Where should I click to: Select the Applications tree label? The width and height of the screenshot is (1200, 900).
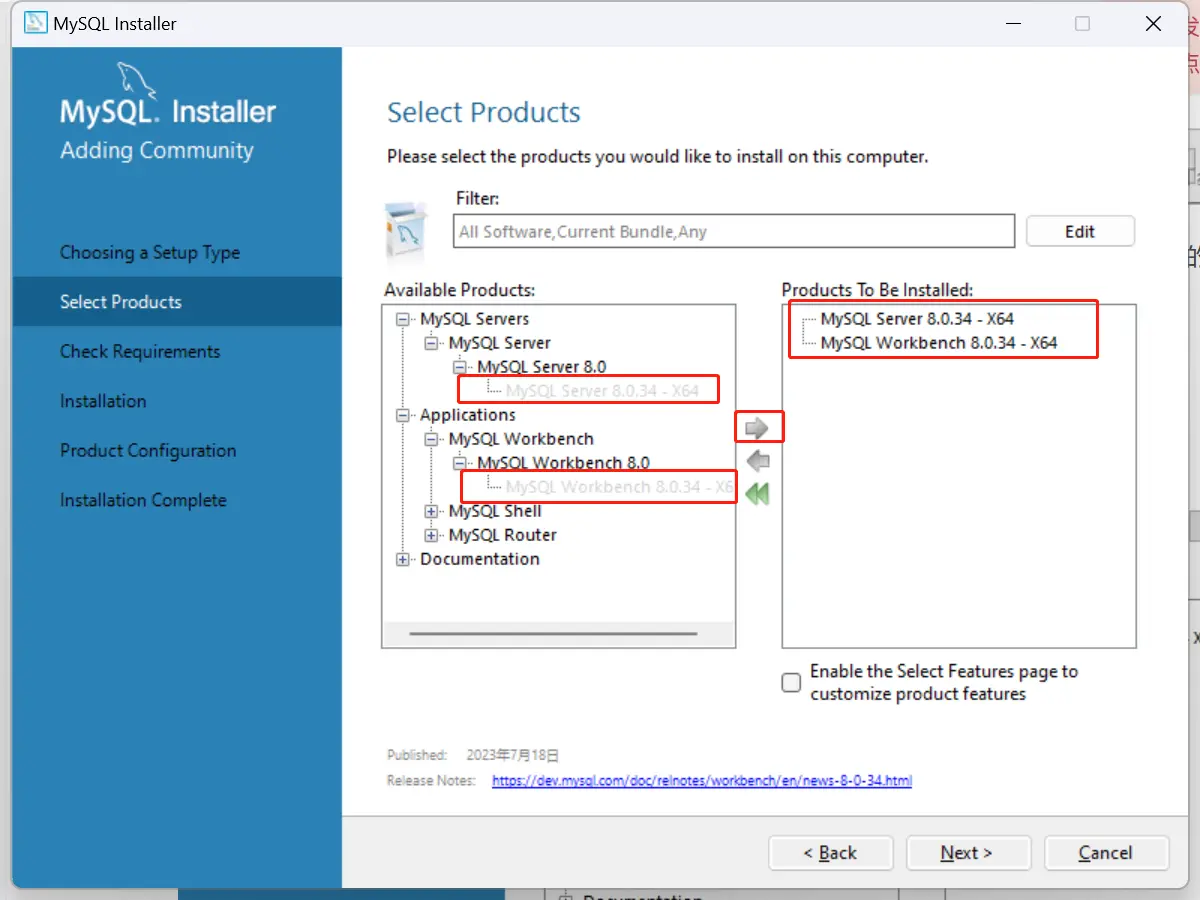tap(468, 415)
